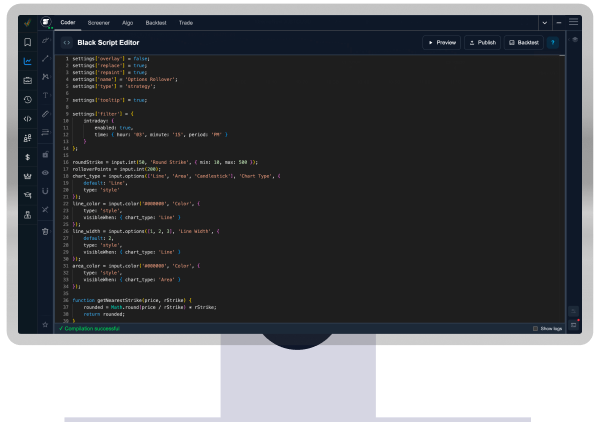The image size is (600, 425).
Task: Select the text T tool
Action: click(45, 95)
